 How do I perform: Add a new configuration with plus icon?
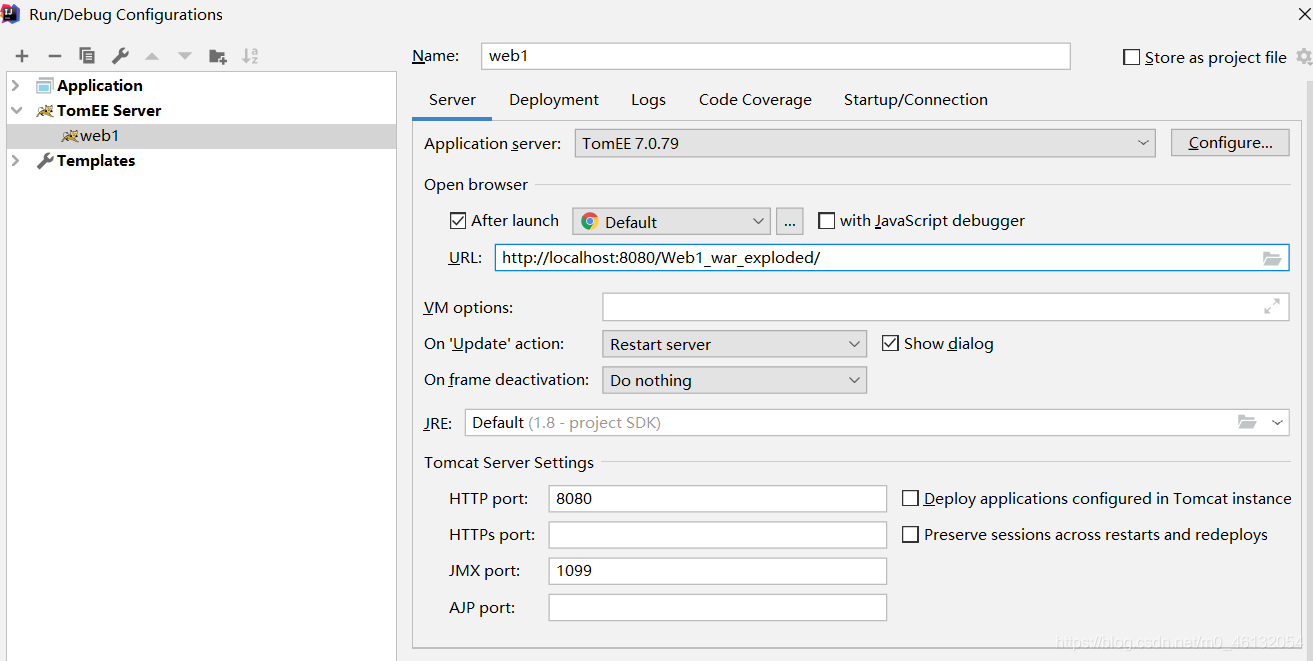(x=22, y=56)
